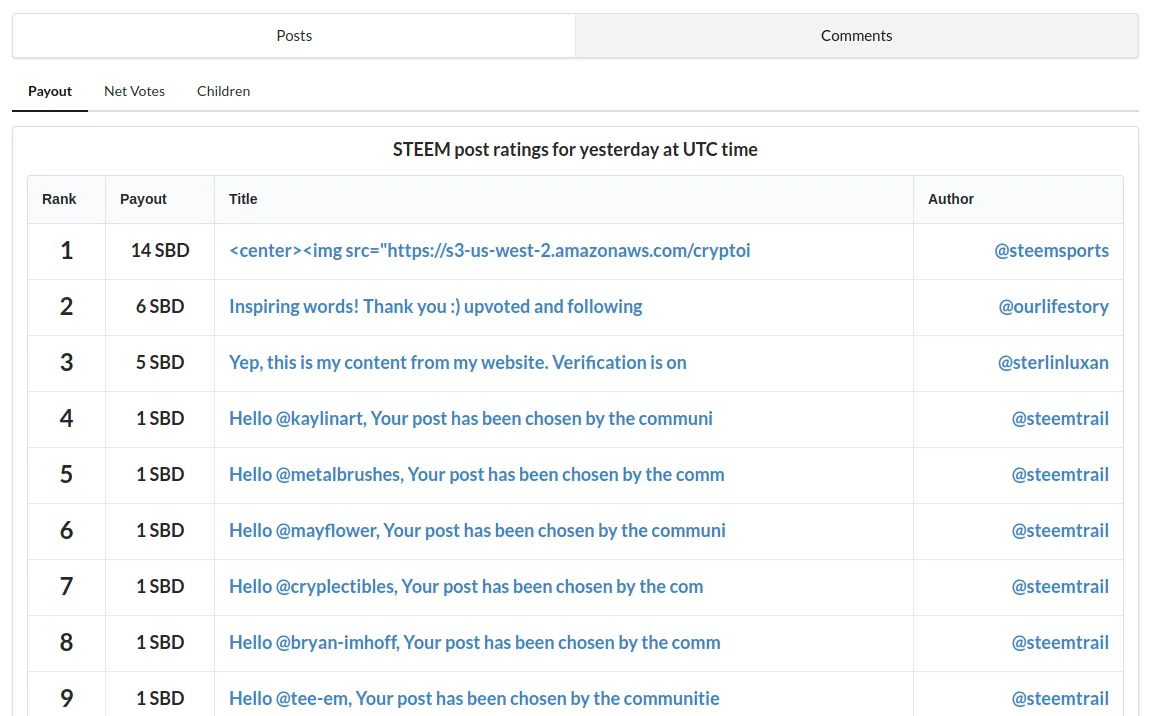Click the '14 SBD' payout cell

click(x=160, y=251)
